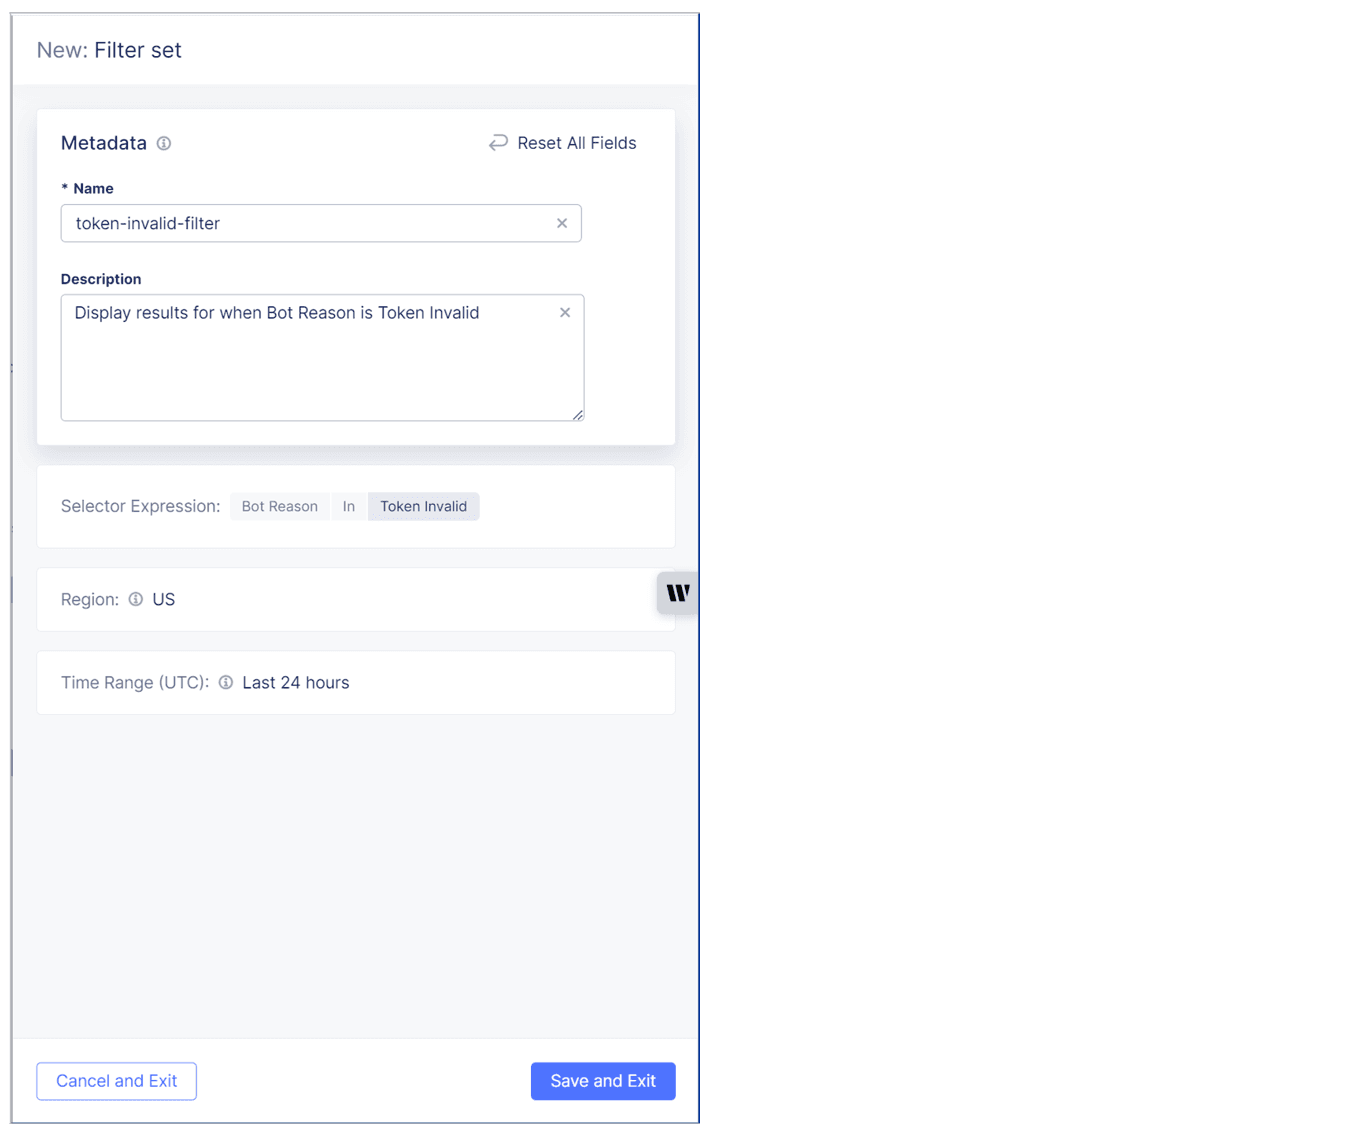Click the resize handle of the Description box
The width and height of the screenshot is (1372, 1131).
pyautogui.click(x=577, y=414)
